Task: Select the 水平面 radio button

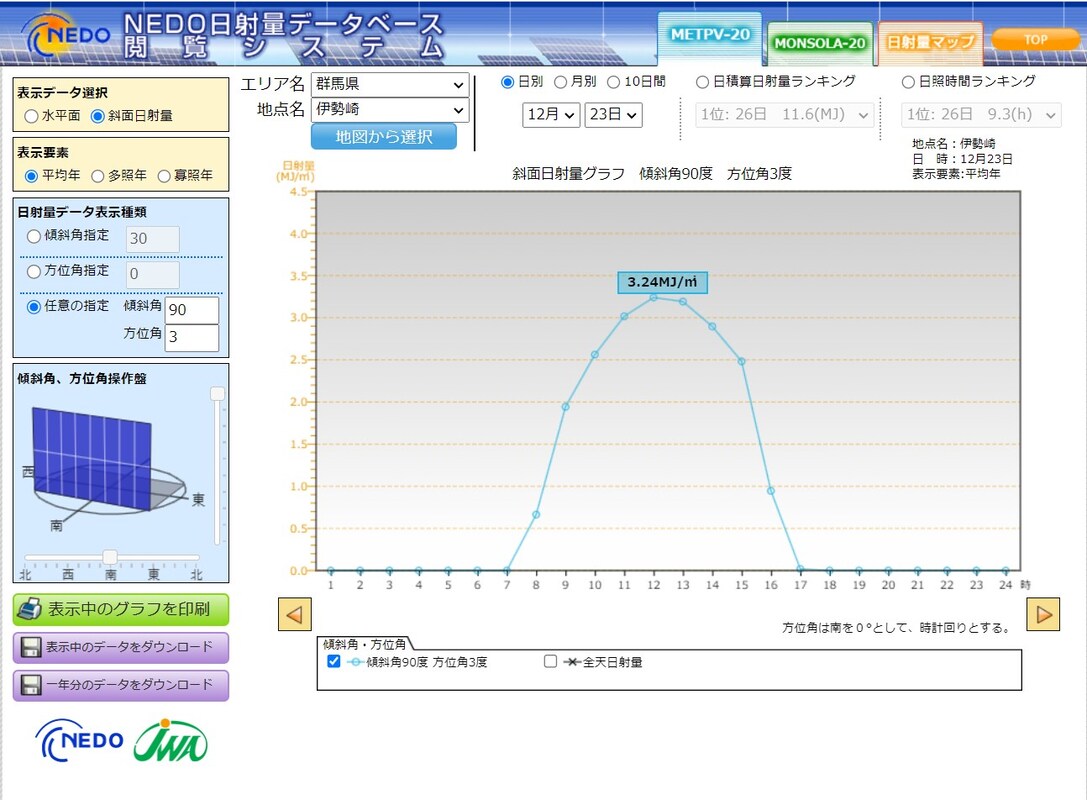Action: [x=31, y=116]
